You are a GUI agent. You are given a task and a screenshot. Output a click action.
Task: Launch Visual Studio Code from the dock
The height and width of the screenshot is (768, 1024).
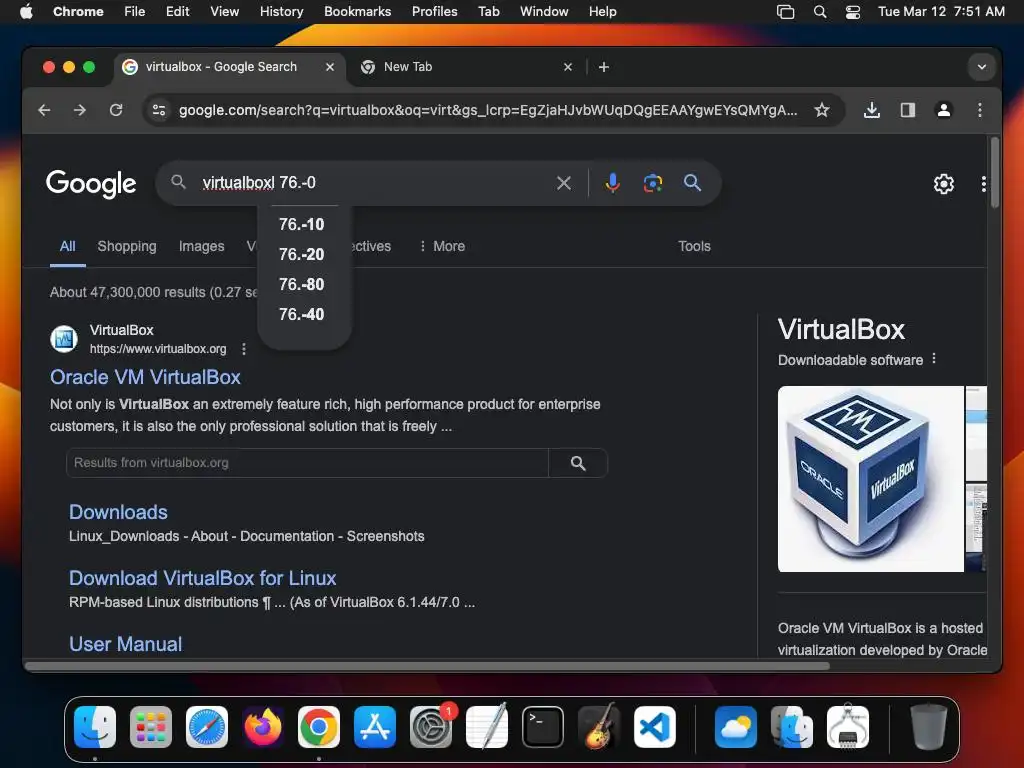tap(655, 727)
